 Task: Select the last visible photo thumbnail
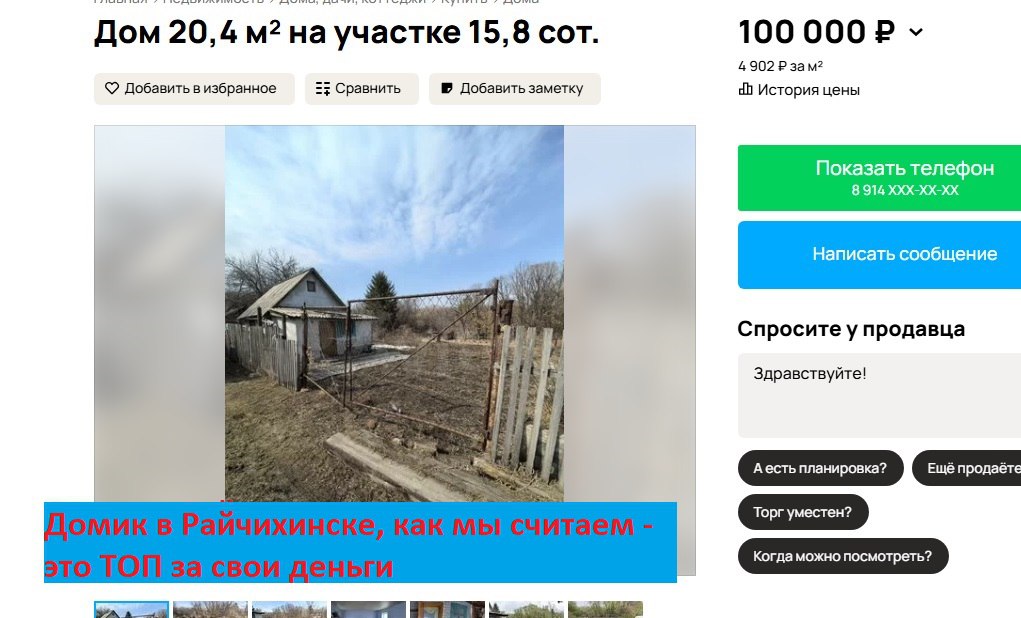[605, 610]
